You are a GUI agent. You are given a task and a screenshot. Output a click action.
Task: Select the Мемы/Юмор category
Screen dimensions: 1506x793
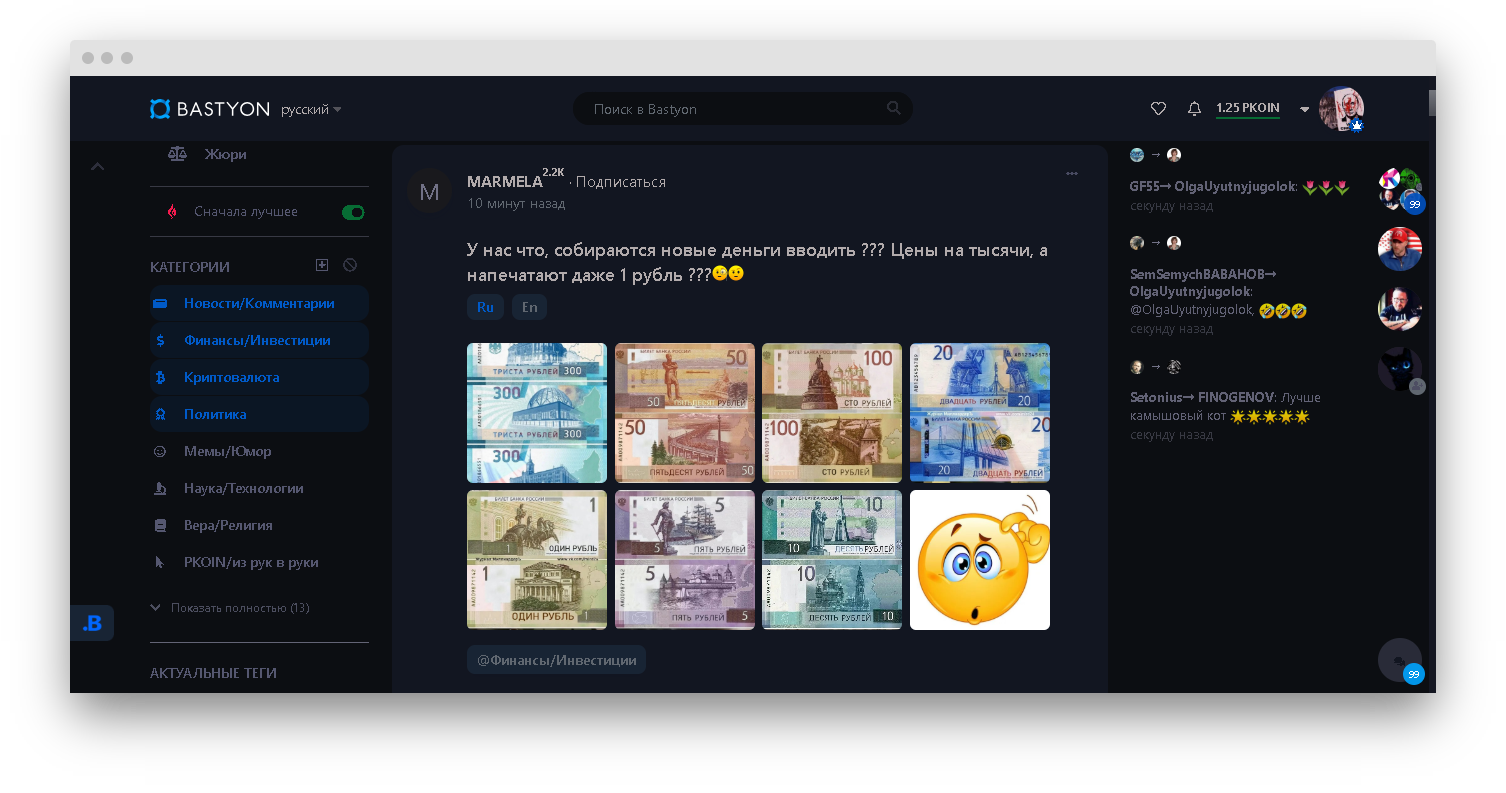259,451
